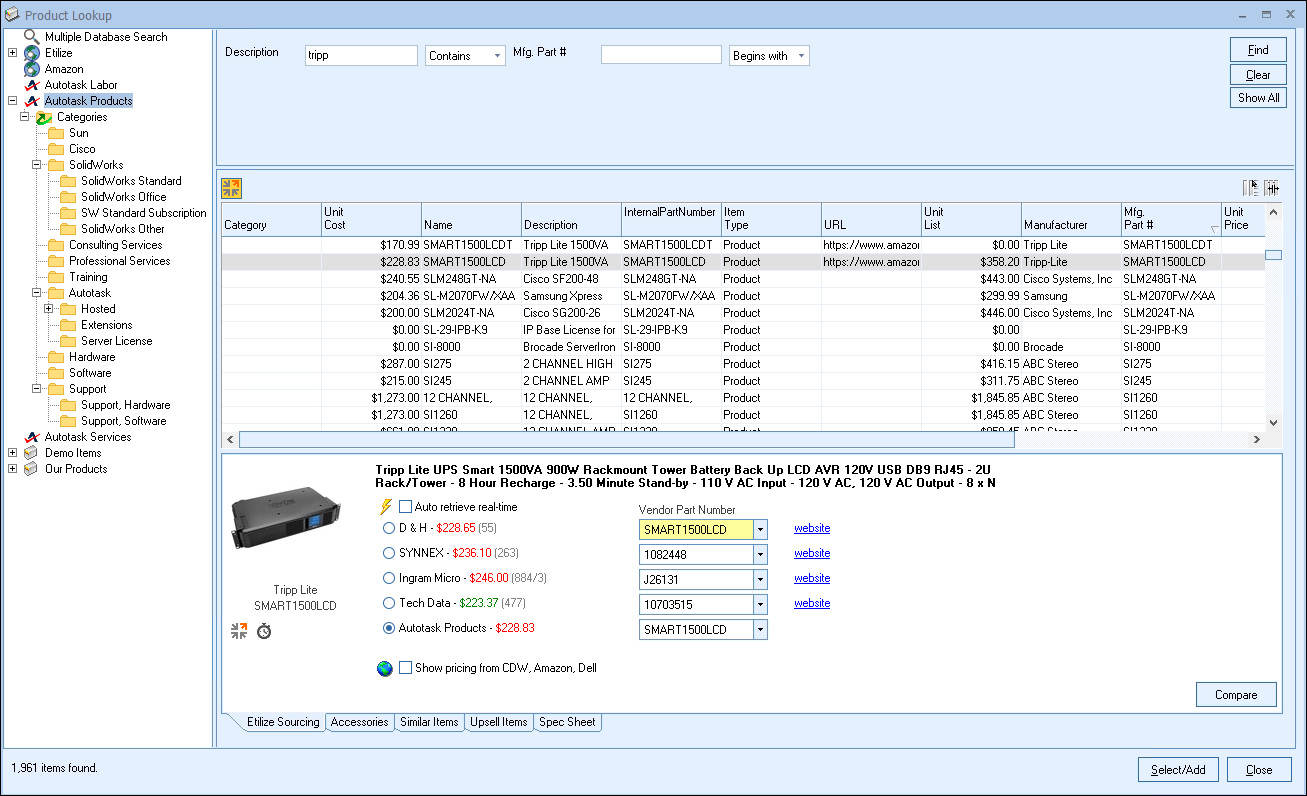
Task: Select the Tech Data vendor radio button
Action: [389, 603]
